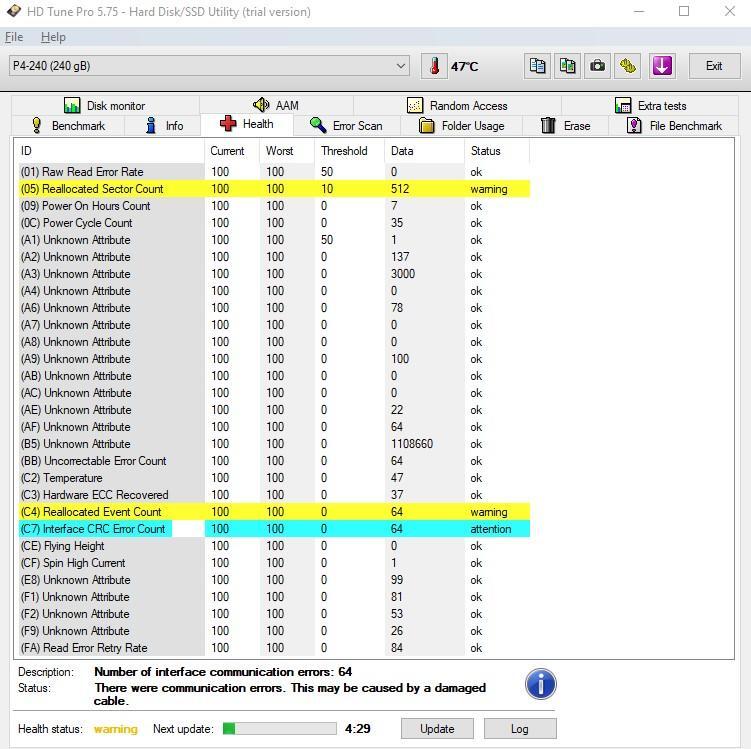Open the File menu
The height and width of the screenshot is (749, 751).
pos(14,37)
